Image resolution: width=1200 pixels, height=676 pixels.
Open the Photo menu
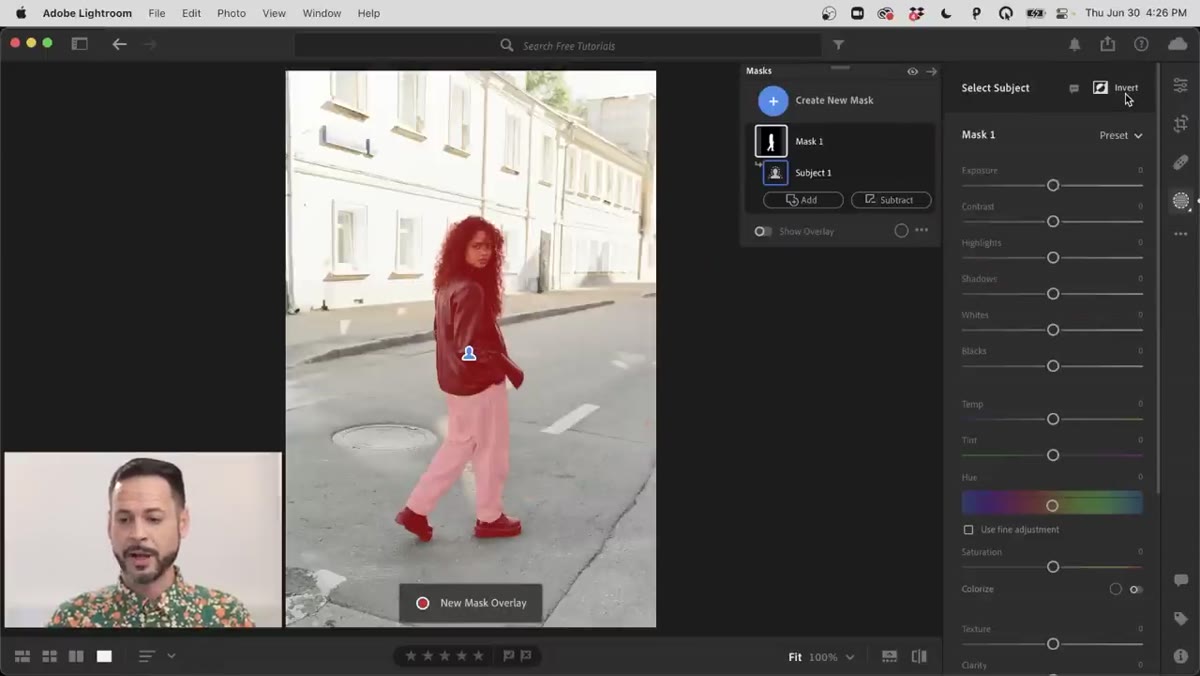click(x=231, y=13)
